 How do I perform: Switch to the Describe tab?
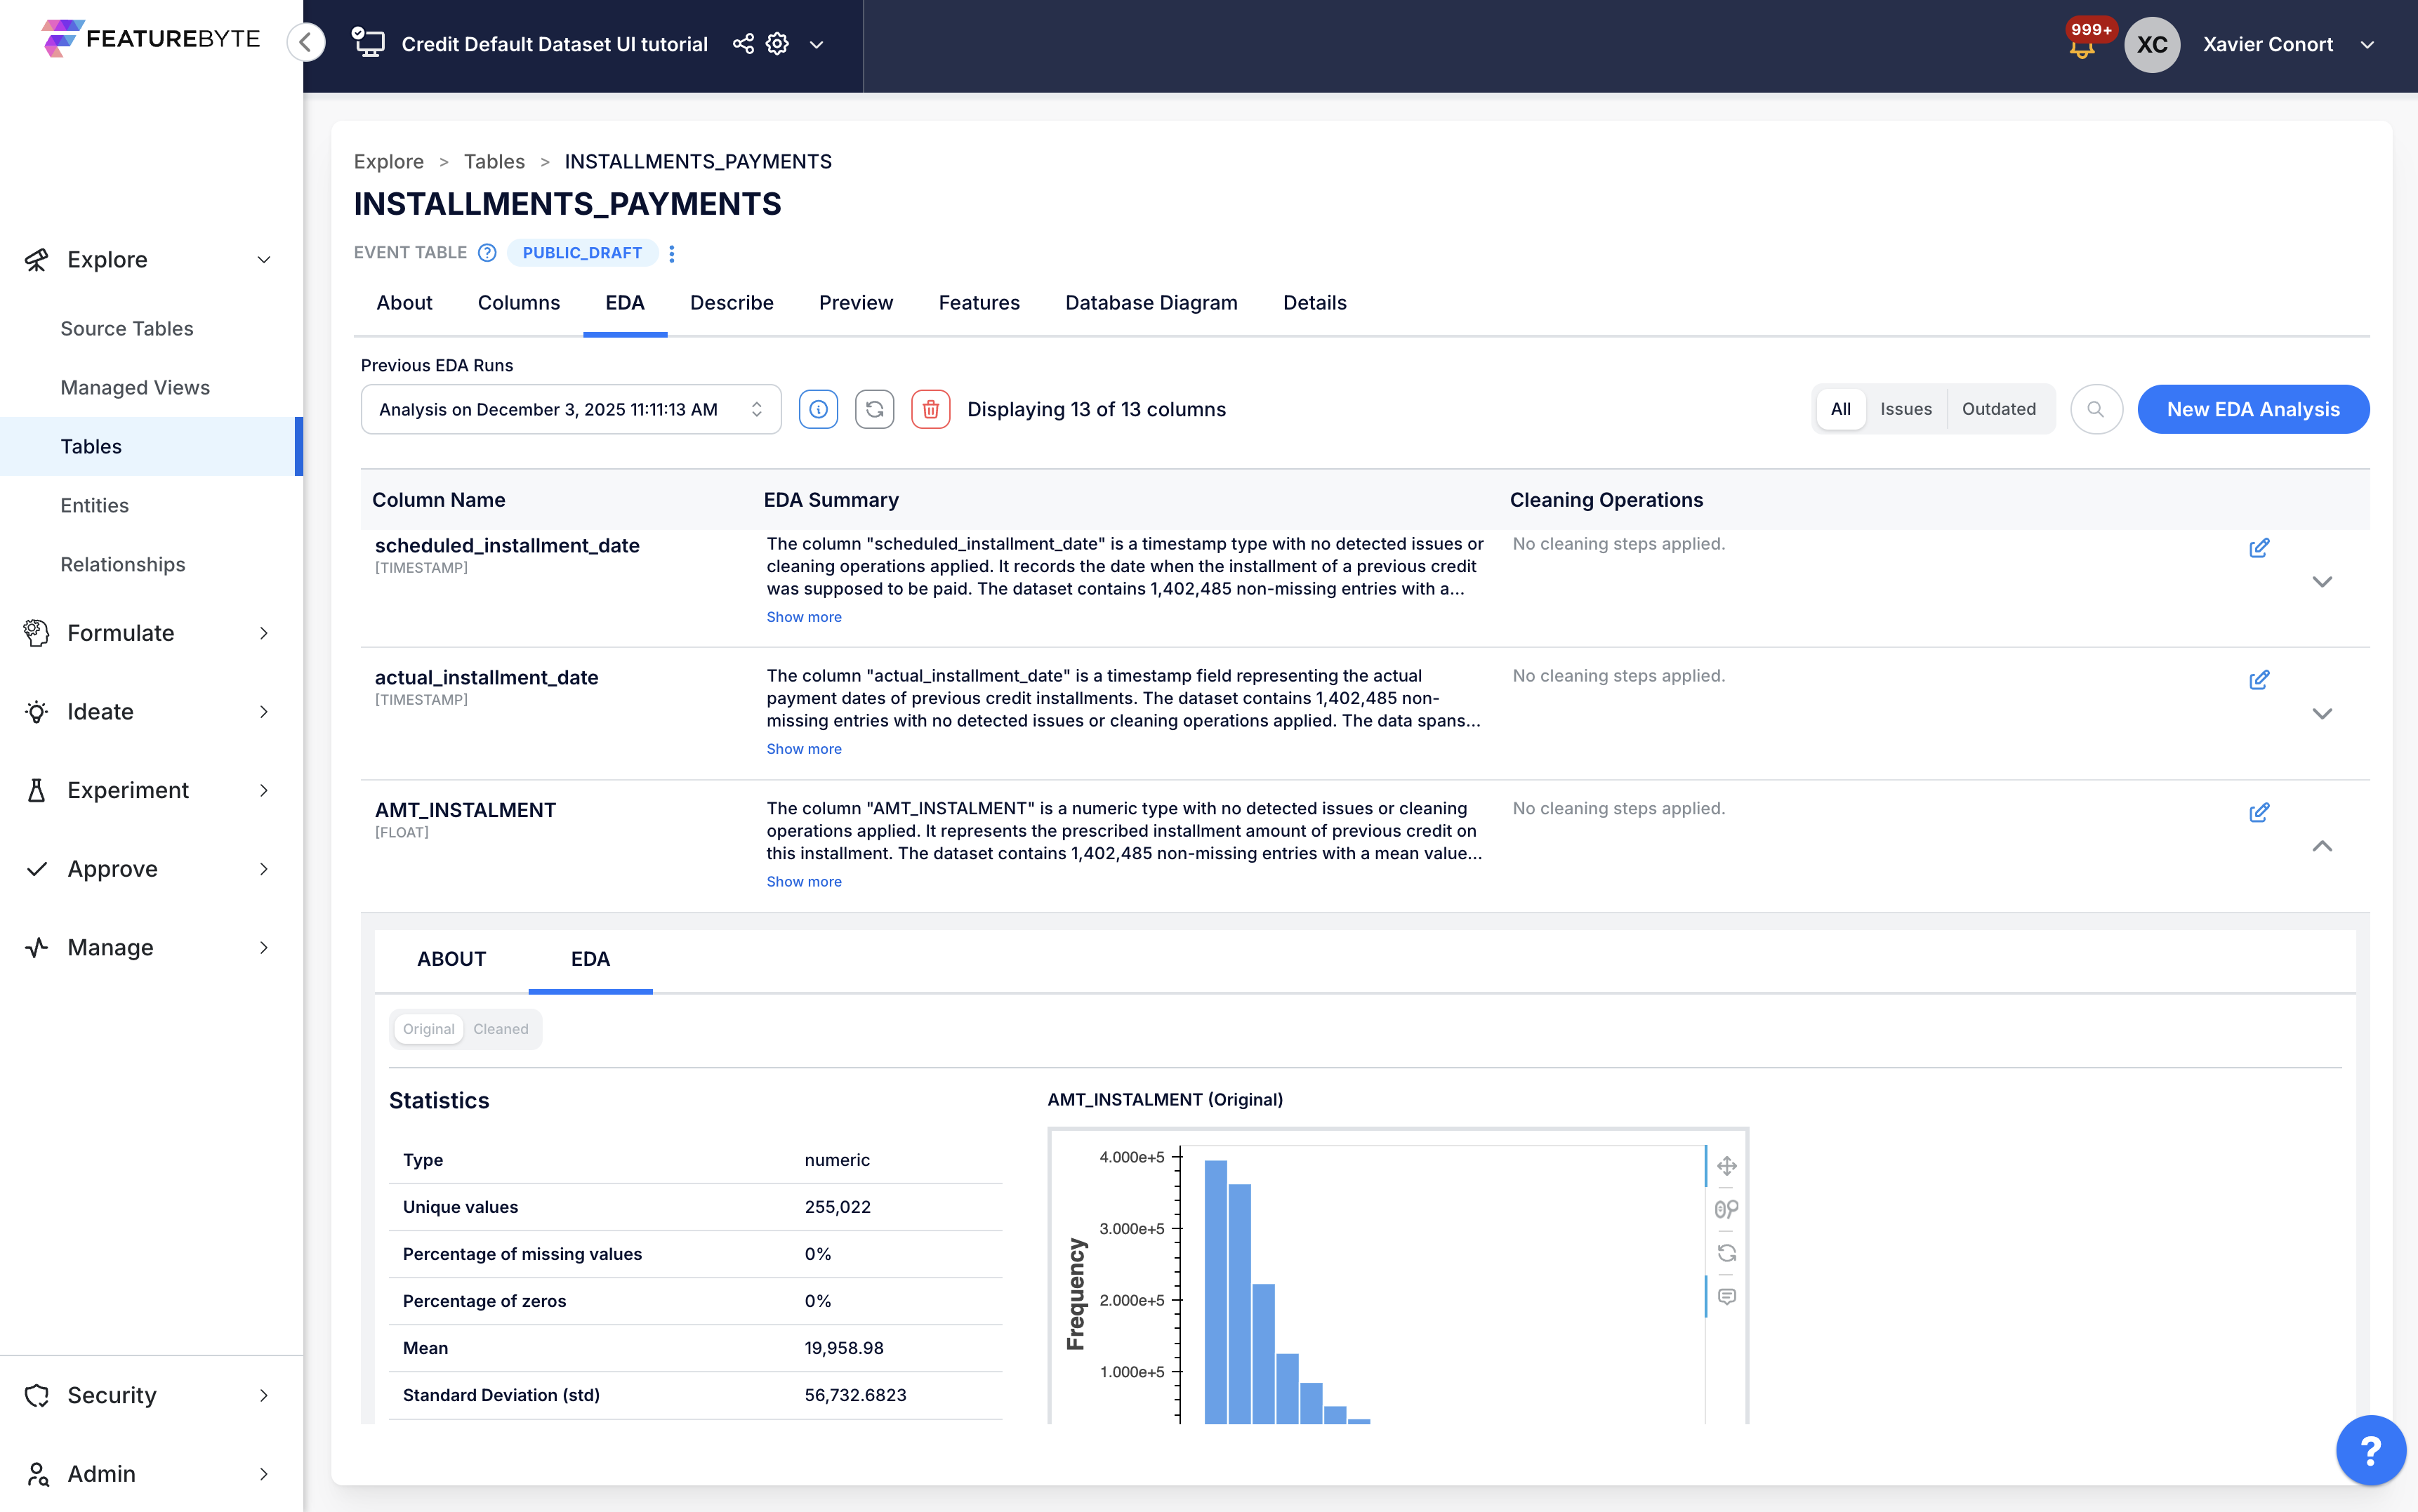coord(731,303)
